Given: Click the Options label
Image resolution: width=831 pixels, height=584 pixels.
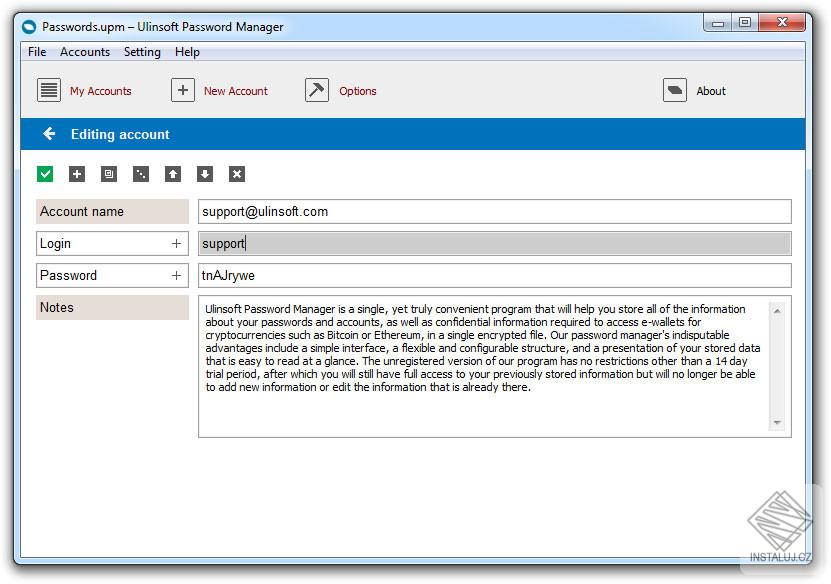Looking at the screenshot, I should (358, 91).
